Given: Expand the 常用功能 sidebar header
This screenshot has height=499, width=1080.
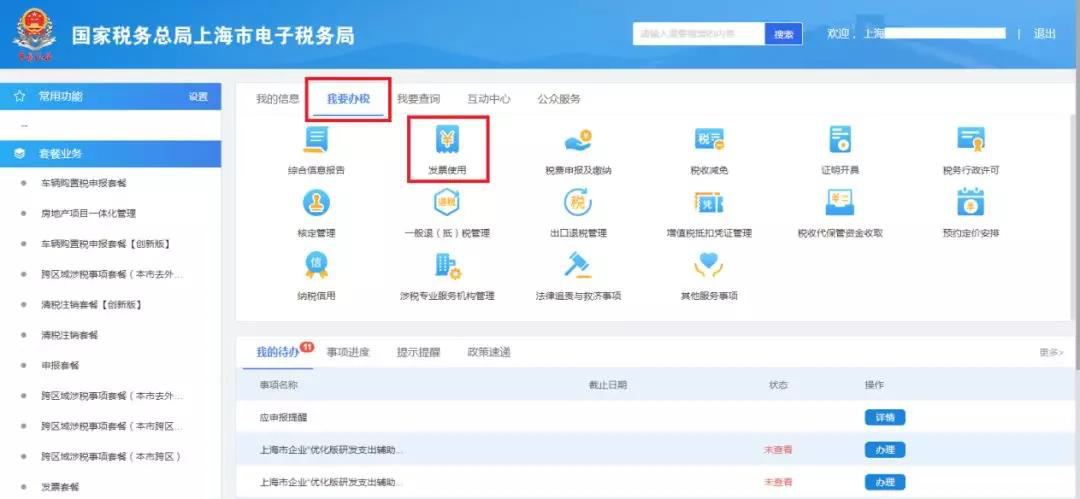Looking at the screenshot, I should click(110, 96).
